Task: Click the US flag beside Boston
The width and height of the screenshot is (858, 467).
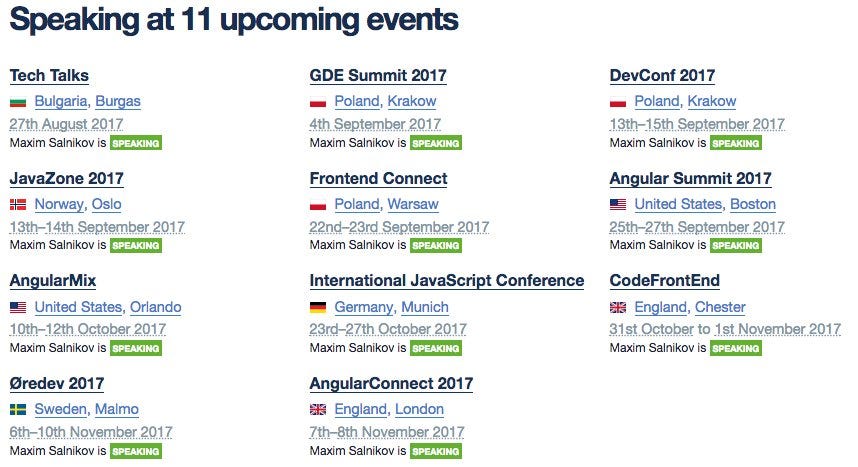Action: [x=618, y=205]
